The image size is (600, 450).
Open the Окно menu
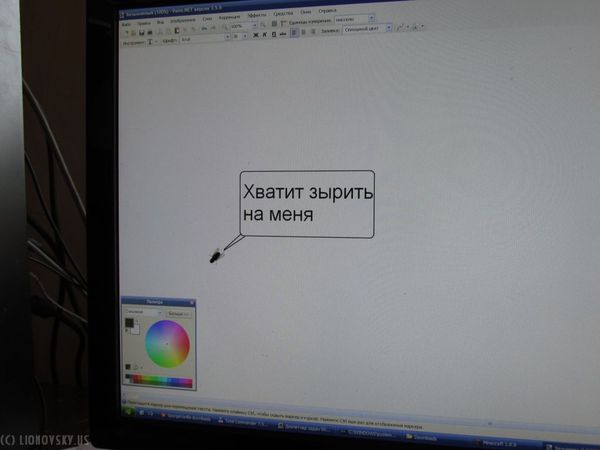click(x=305, y=12)
